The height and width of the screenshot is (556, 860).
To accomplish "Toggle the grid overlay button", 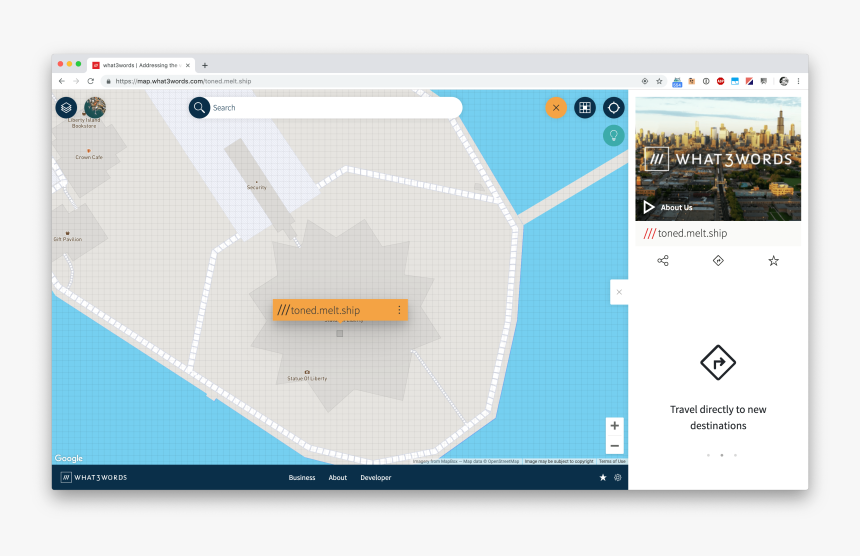I will tap(585, 107).
